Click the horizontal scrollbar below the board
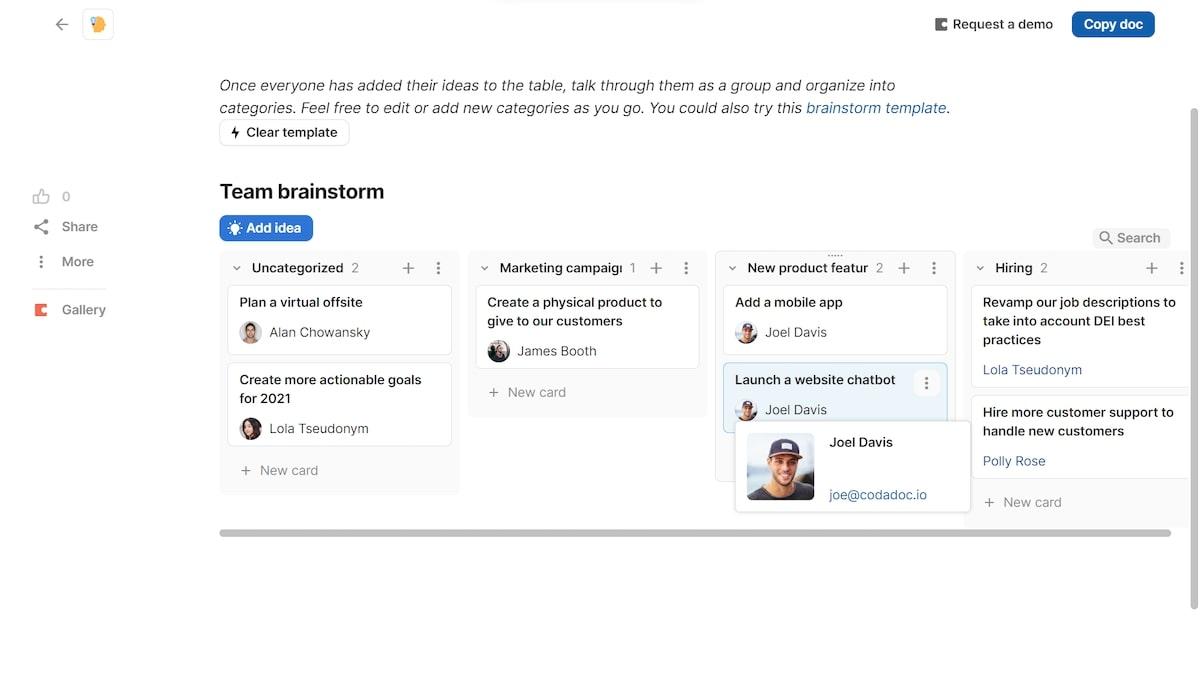The height and width of the screenshot is (675, 1200). pyautogui.click(x=695, y=533)
